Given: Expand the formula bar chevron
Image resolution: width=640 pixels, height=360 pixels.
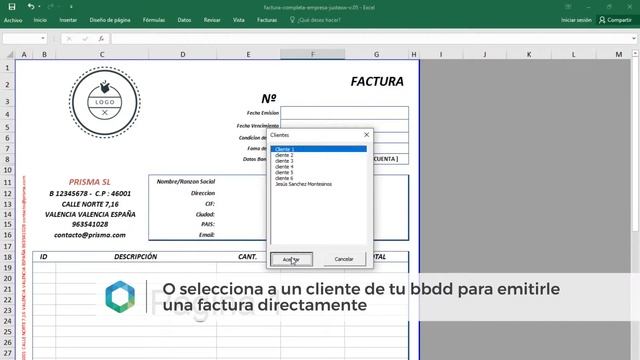Looking at the screenshot, I should click(x=634, y=38).
